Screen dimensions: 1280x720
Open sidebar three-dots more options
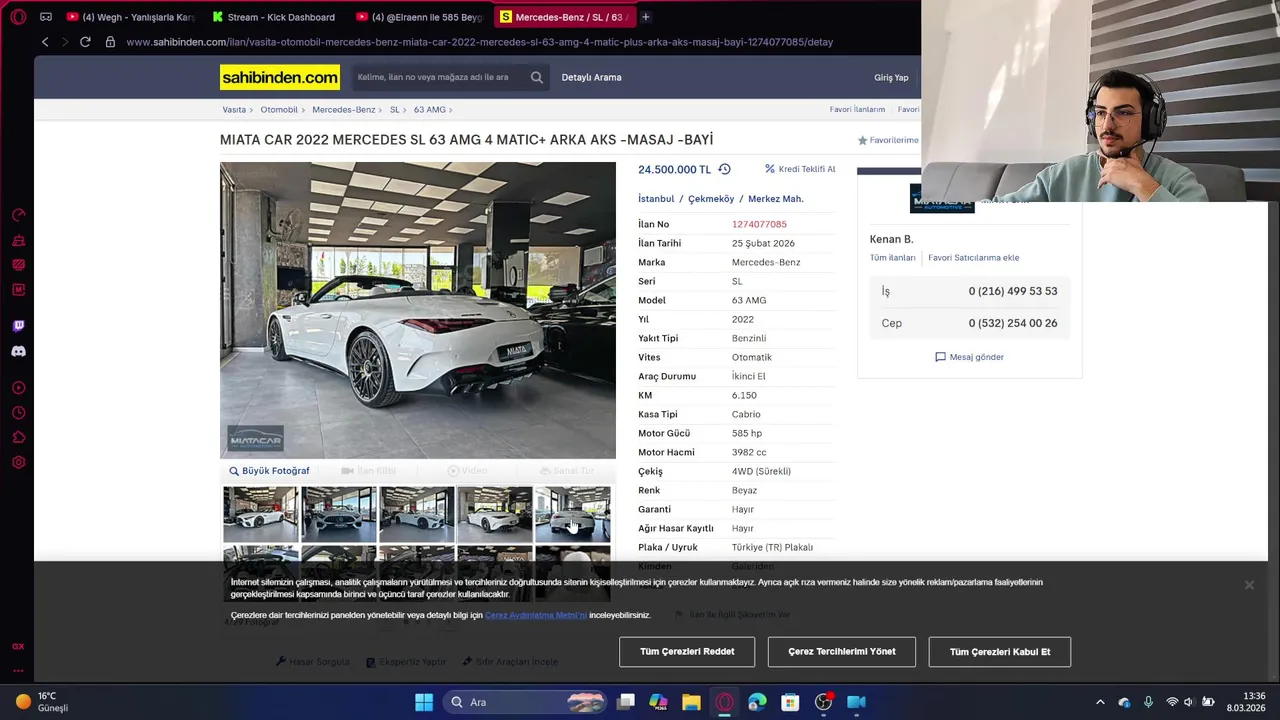coord(18,670)
